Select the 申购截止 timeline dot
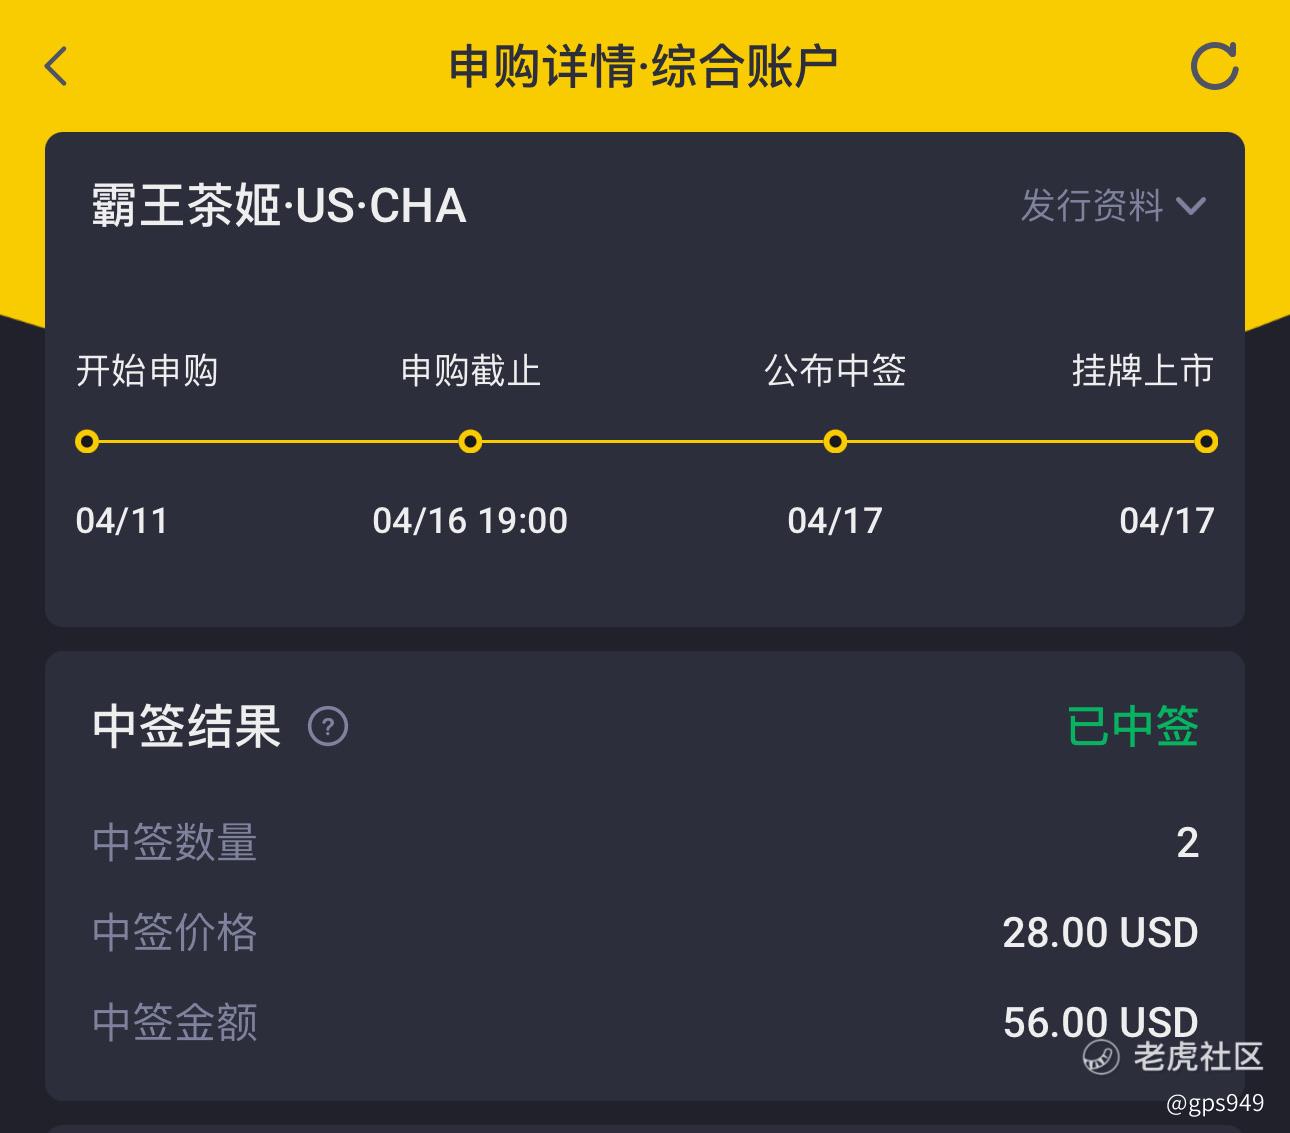The height and width of the screenshot is (1133, 1290). pyautogui.click(x=470, y=441)
